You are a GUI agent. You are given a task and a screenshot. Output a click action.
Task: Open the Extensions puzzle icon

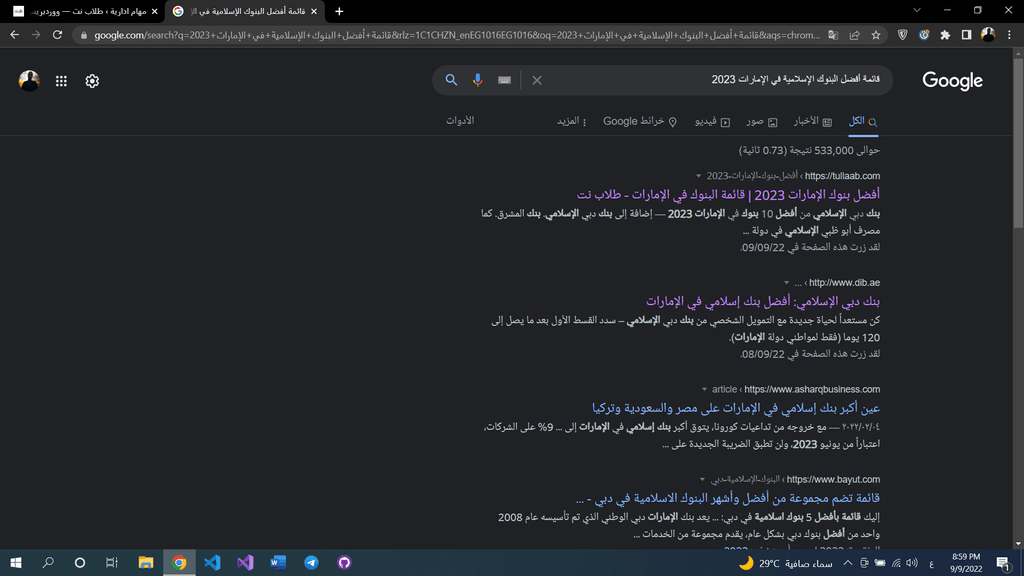[945, 35]
